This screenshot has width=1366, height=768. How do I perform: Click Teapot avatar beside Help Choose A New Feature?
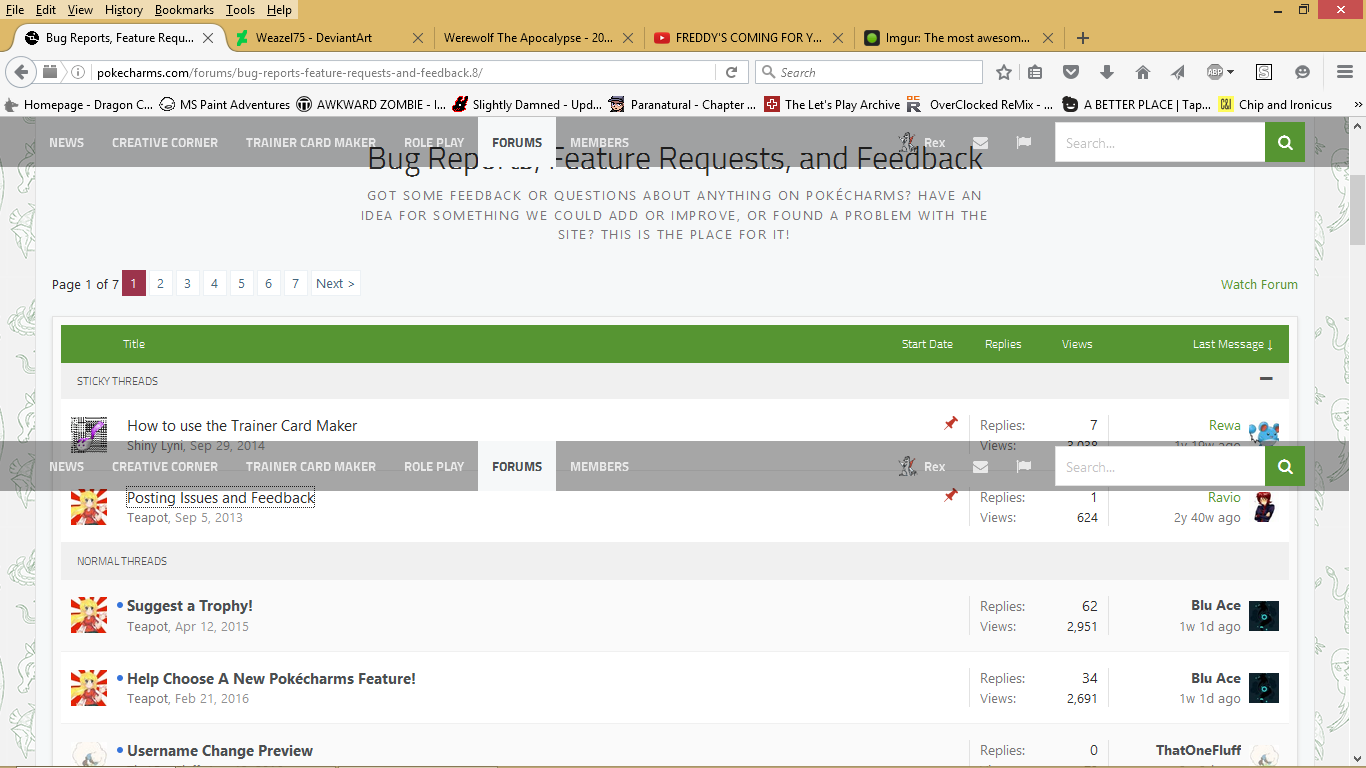pyautogui.click(x=89, y=688)
